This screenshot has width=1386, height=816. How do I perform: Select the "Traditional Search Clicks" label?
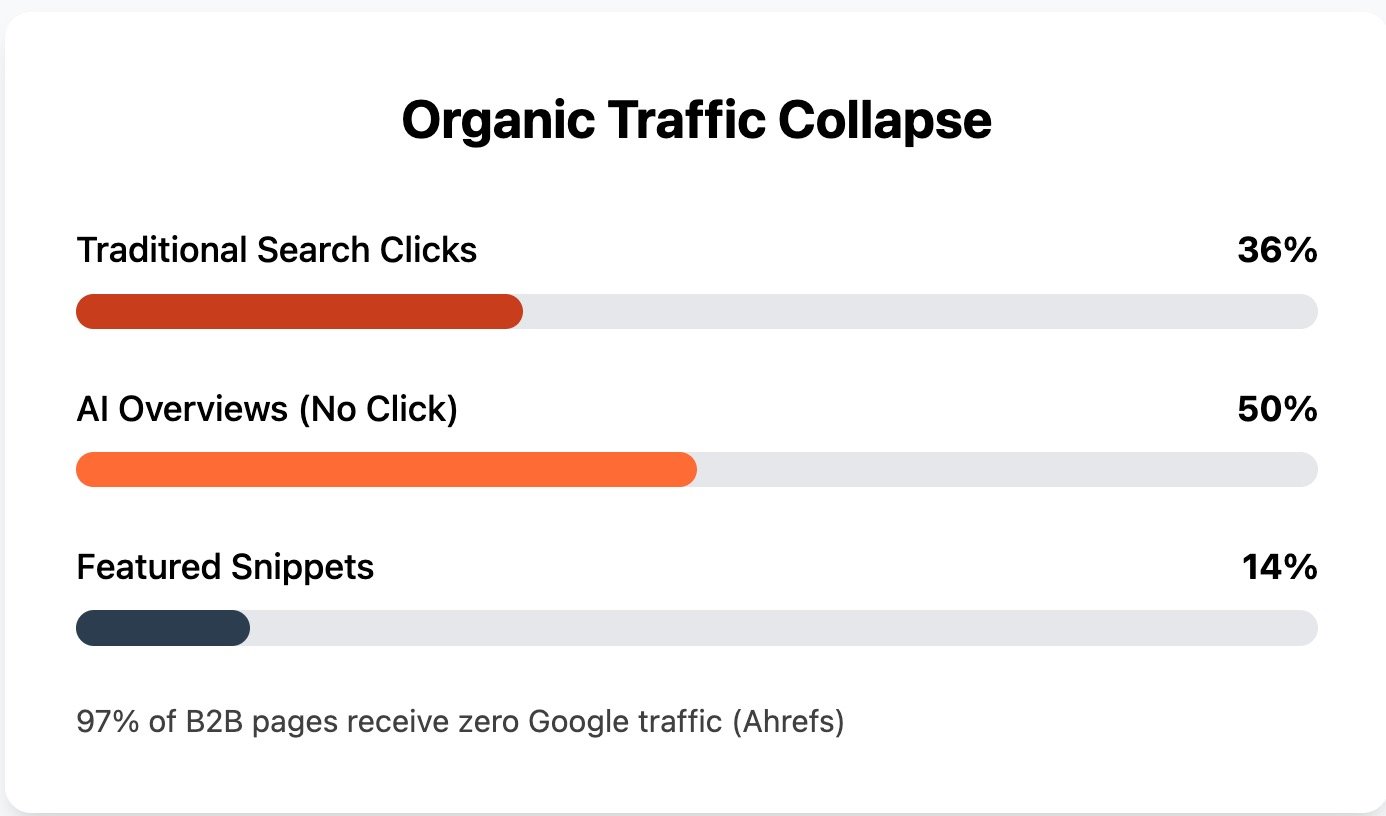[277, 250]
